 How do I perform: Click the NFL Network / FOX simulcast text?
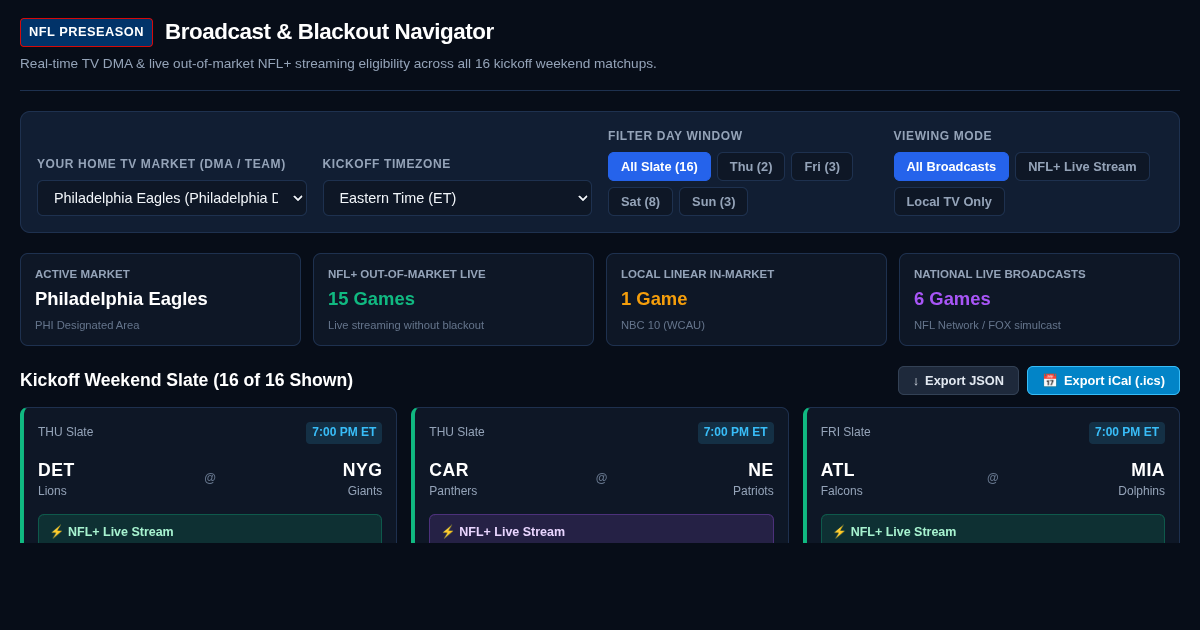coord(987,325)
